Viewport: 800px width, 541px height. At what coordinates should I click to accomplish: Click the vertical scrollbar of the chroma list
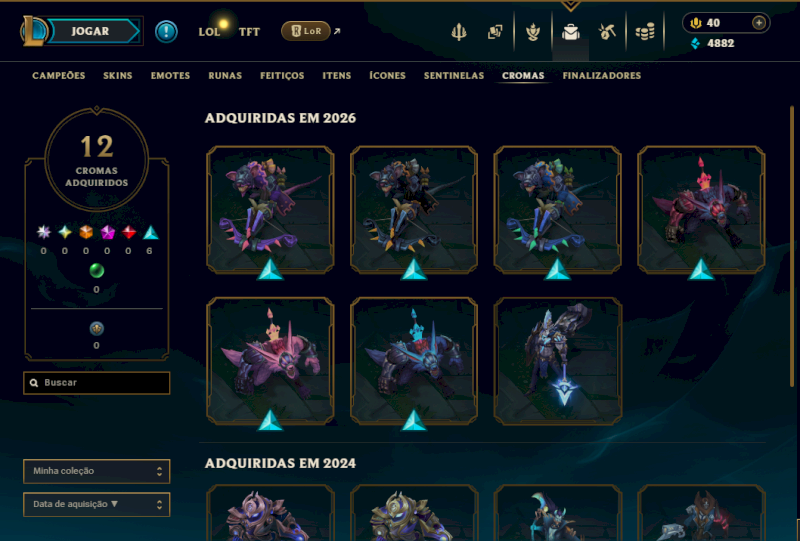click(x=792, y=246)
